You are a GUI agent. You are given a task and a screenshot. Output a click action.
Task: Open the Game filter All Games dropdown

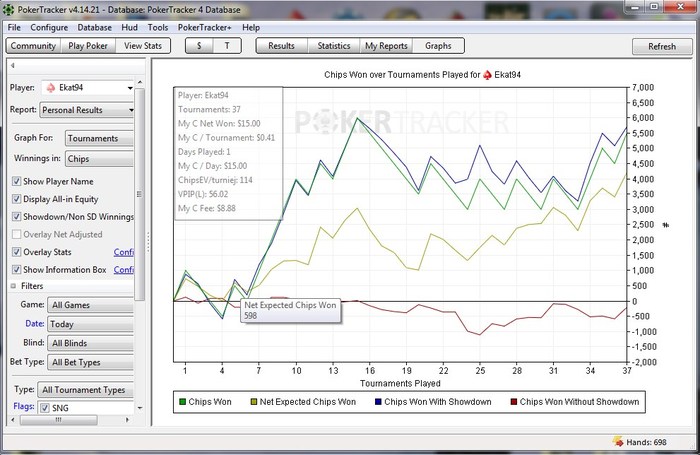(91, 305)
